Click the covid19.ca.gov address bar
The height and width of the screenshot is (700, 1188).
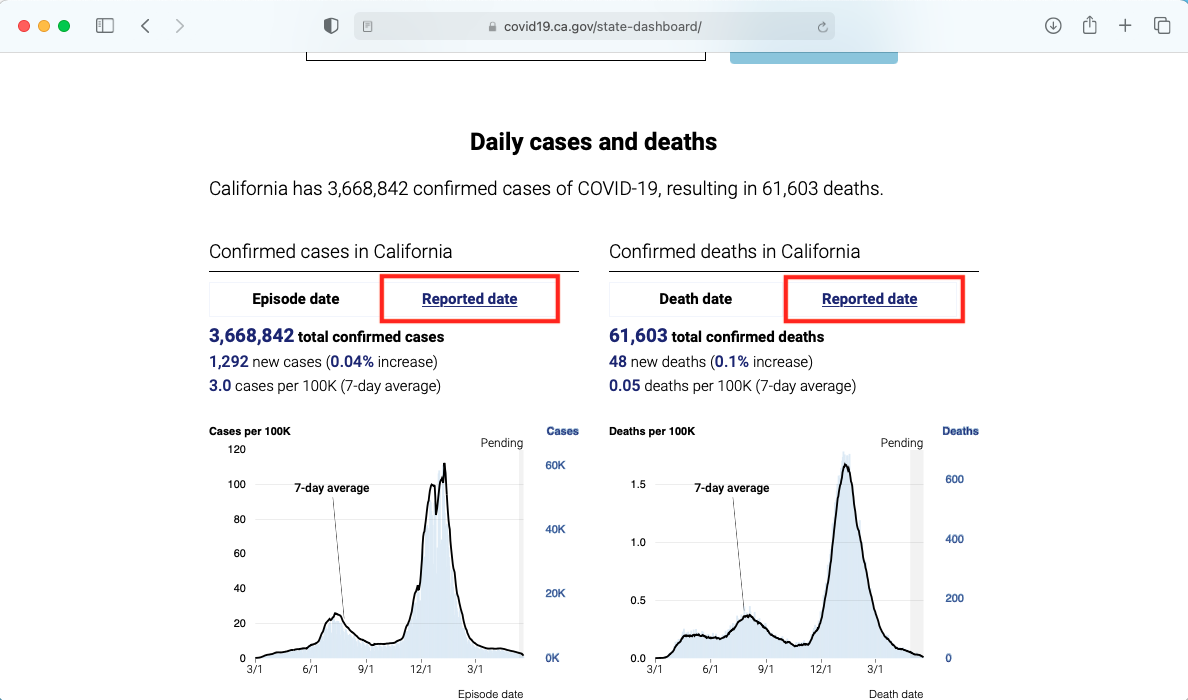pyautogui.click(x=594, y=27)
